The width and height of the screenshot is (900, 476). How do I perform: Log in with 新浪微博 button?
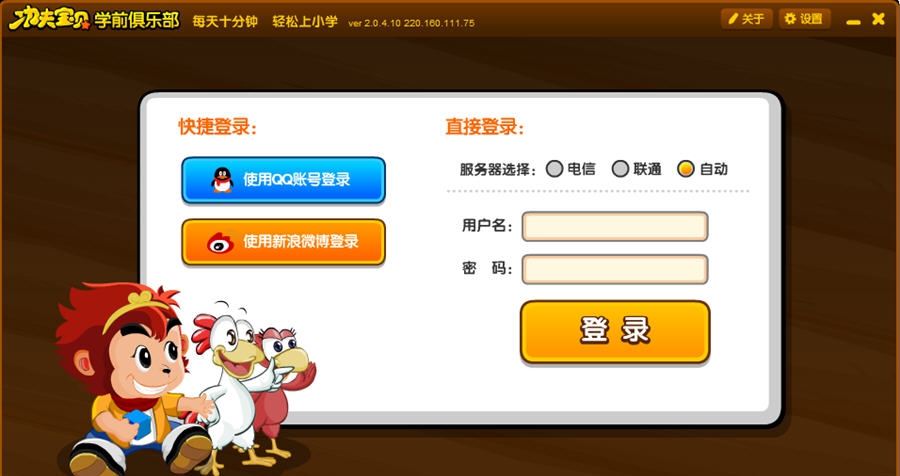point(284,242)
